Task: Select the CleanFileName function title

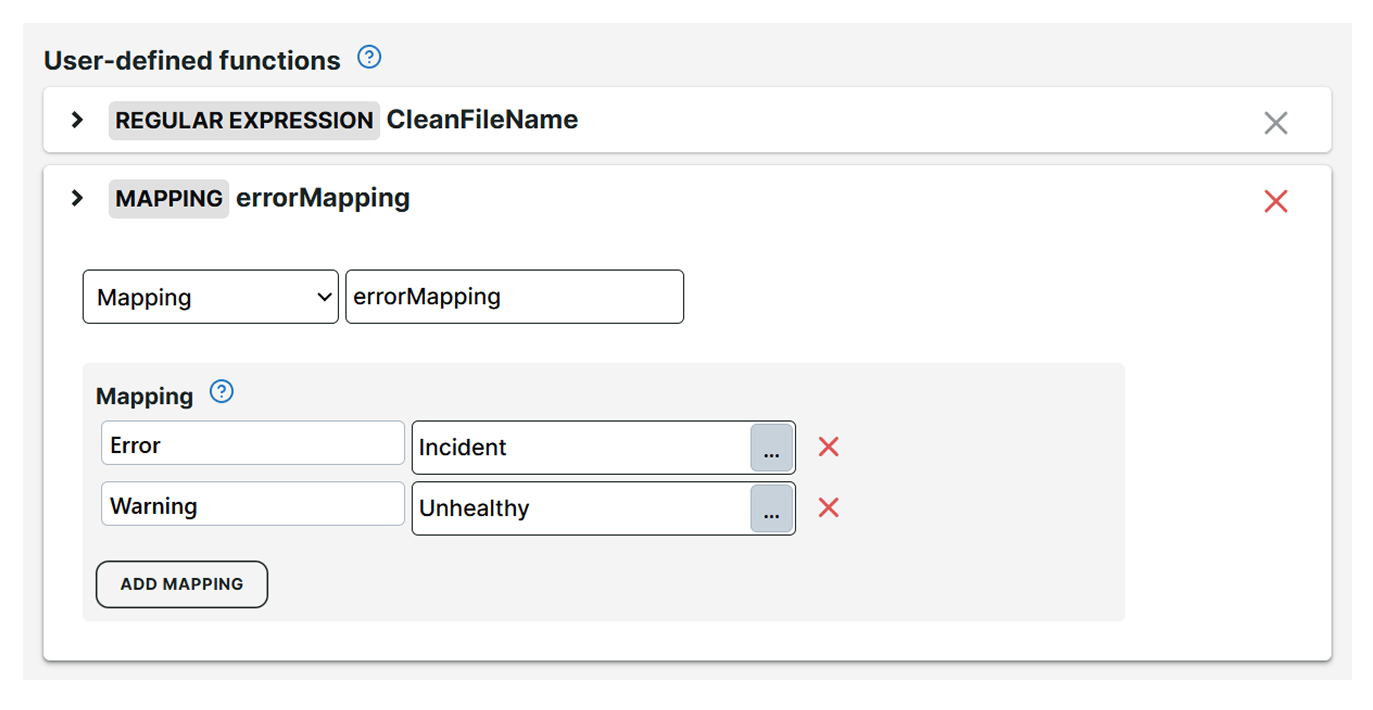Action: pyautogui.click(x=482, y=120)
